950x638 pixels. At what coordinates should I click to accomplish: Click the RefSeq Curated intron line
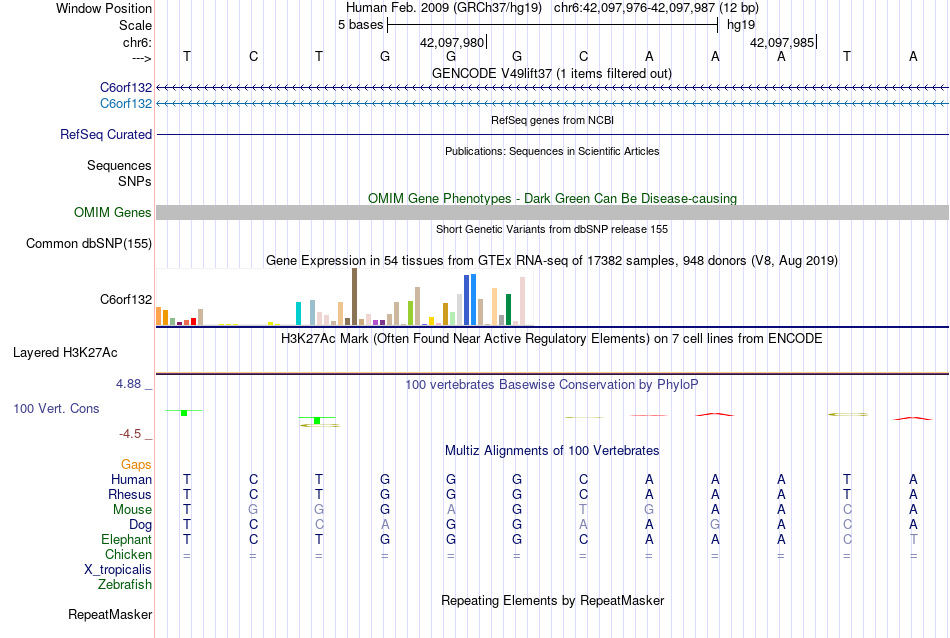point(552,135)
